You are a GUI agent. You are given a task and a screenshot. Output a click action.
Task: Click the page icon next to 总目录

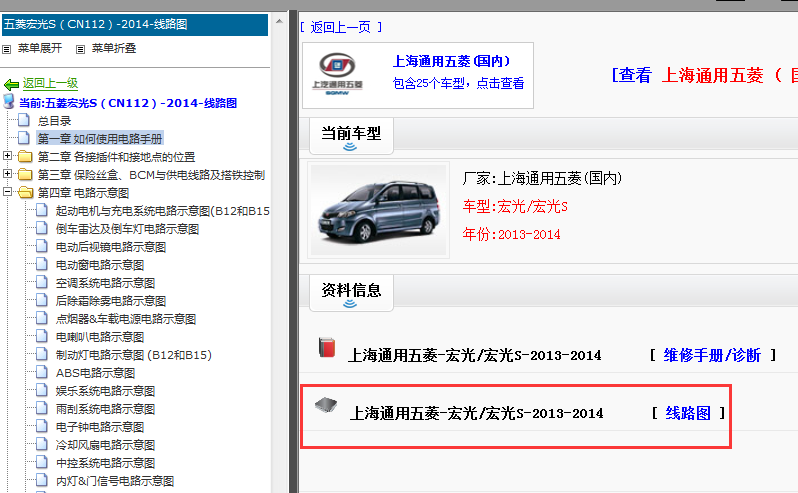[x=24, y=120]
